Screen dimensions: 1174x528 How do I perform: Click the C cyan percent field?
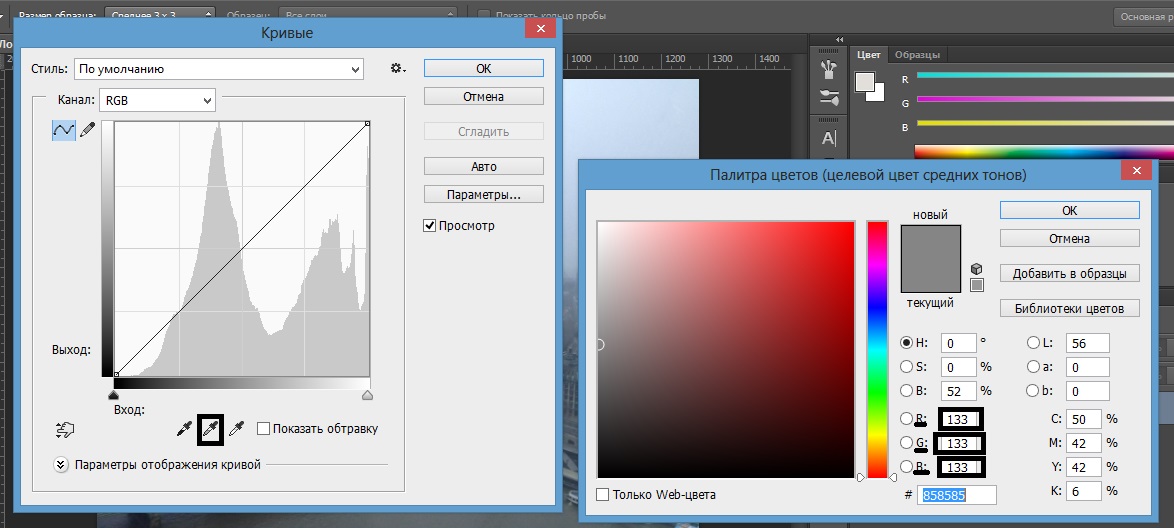pyautogui.click(x=1083, y=419)
